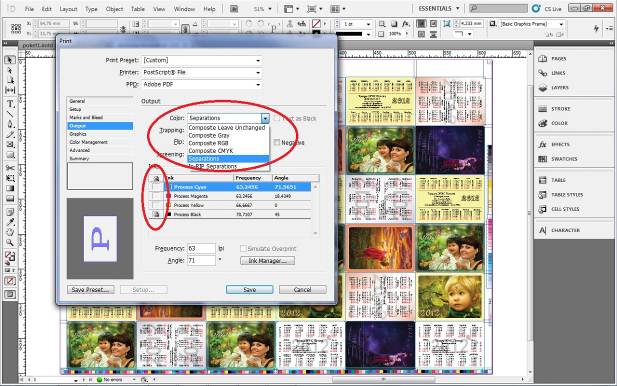617x386 pixels.
Task: Toggle printer icon for Process Magenta ink
Action: coord(156,196)
